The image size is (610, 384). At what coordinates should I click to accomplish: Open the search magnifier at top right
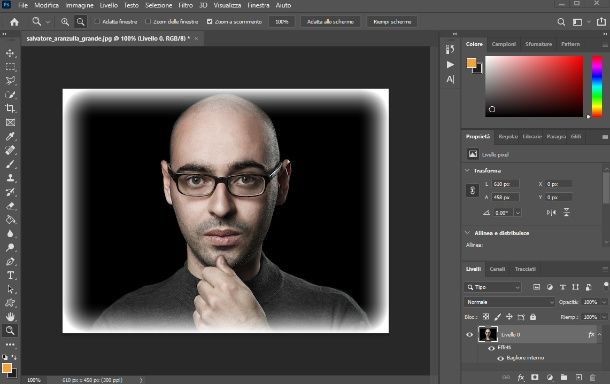(561, 22)
